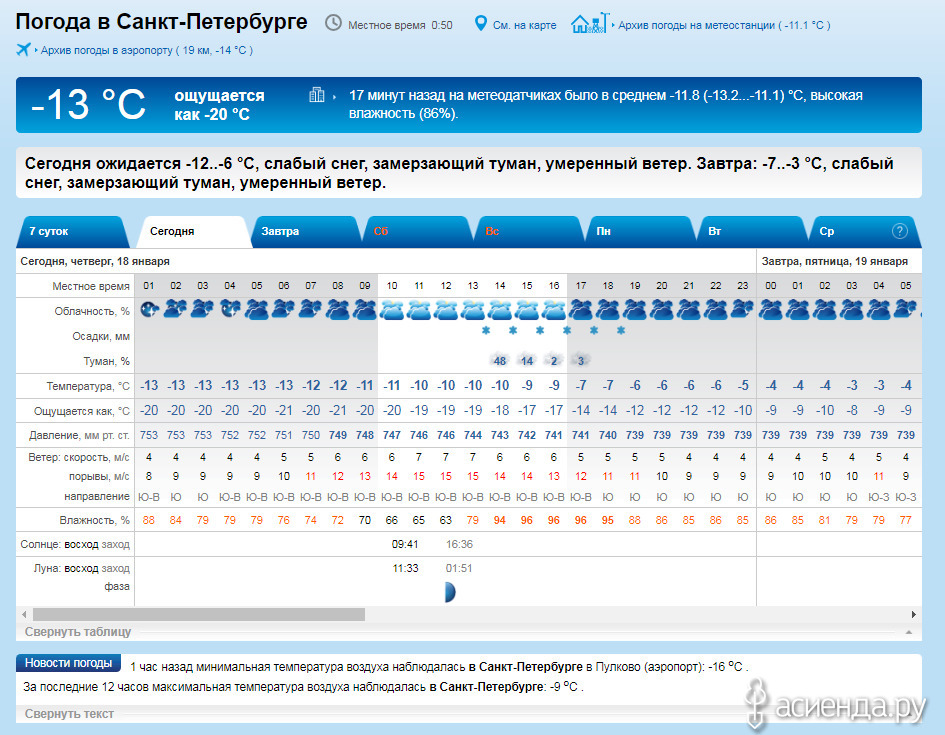Click the left arrow of table scrollbar
945x735 pixels.
[x=24, y=615]
